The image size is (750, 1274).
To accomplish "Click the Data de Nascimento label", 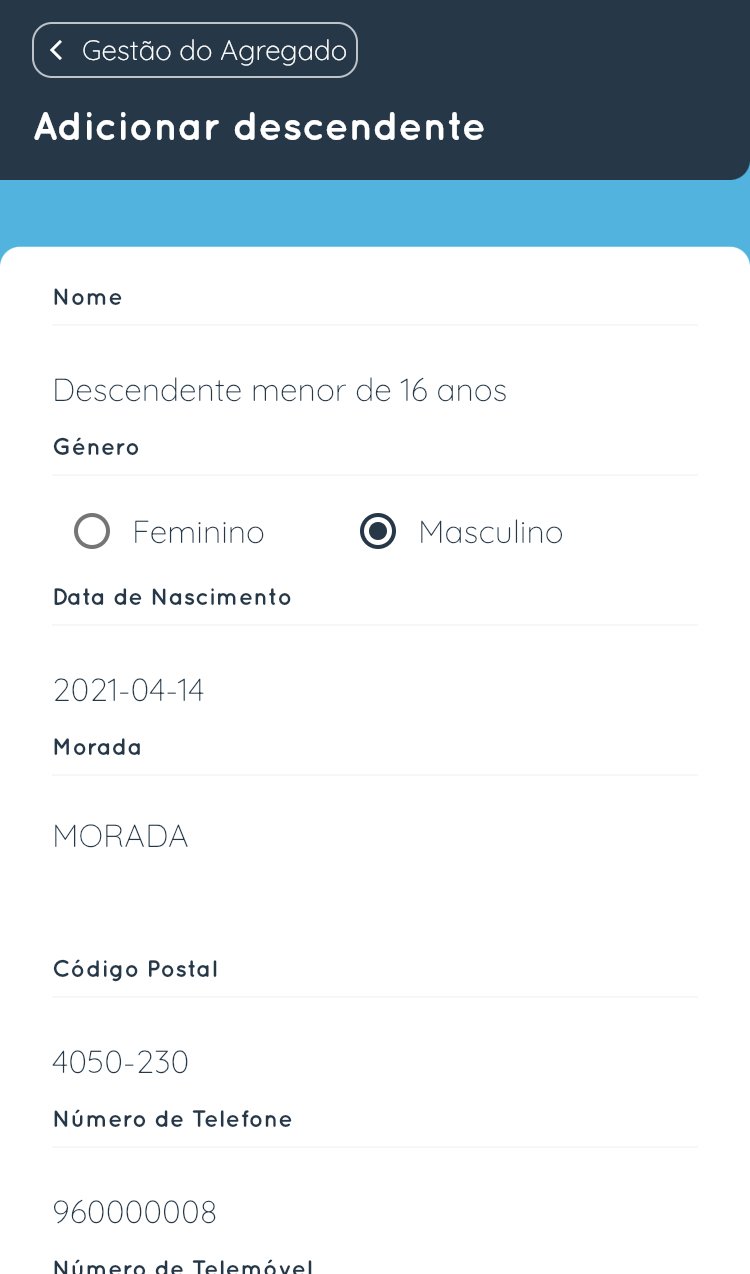I will click(x=172, y=597).
